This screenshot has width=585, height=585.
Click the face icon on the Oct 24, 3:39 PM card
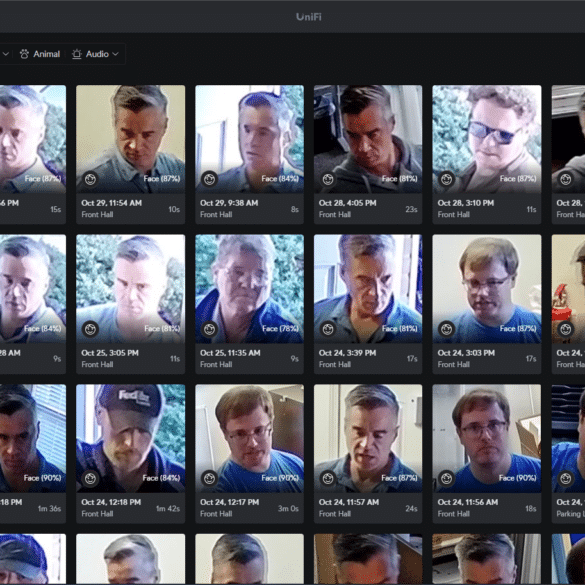[328, 329]
